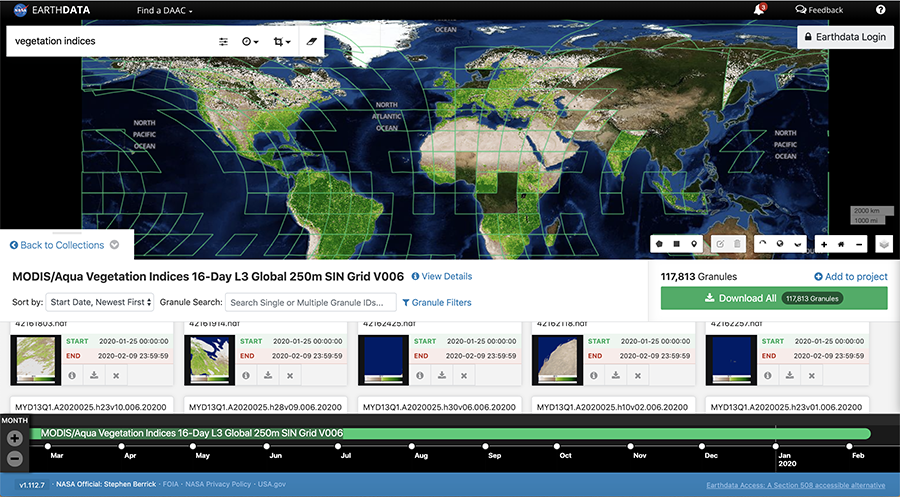Remove granule 42162118.hdf from results
This screenshot has width=900, height=497.
click(x=638, y=375)
